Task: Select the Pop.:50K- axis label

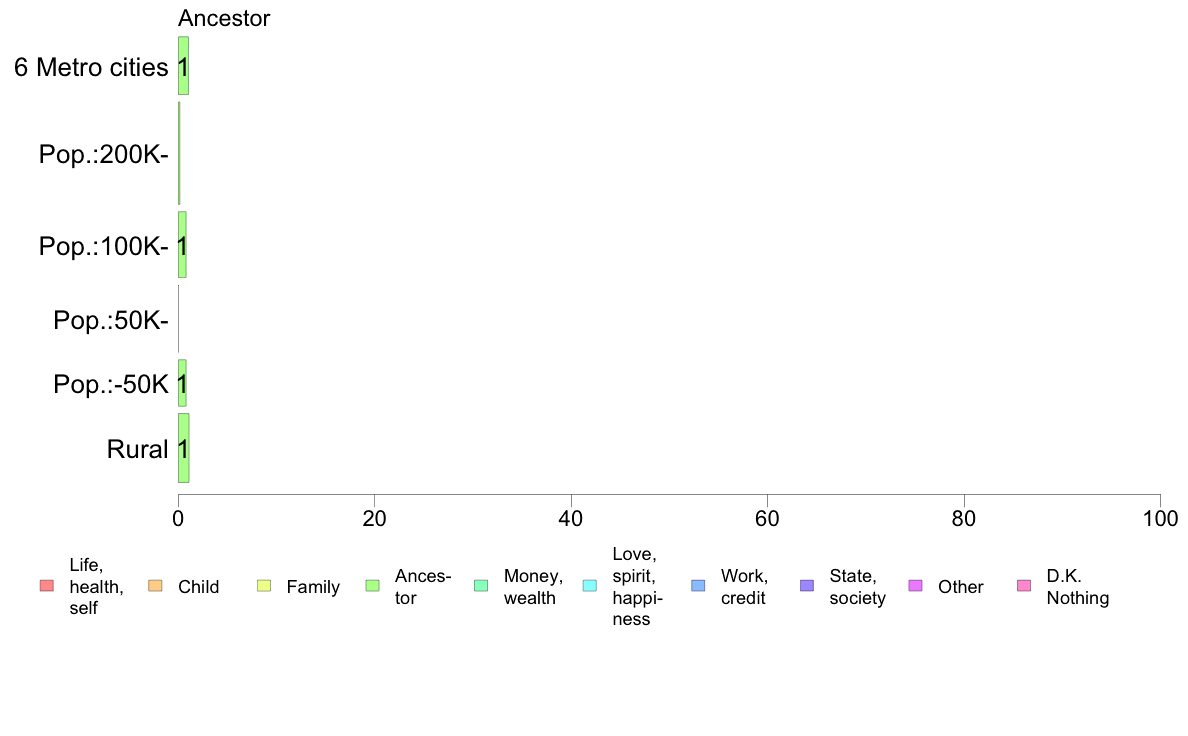Action: tap(111, 320)
